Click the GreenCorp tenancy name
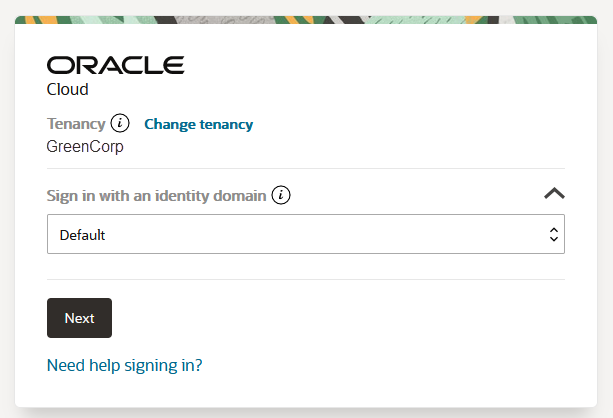The height and width of the screenshot is (418, 613). pyautogui.click(x=85, y=145)
